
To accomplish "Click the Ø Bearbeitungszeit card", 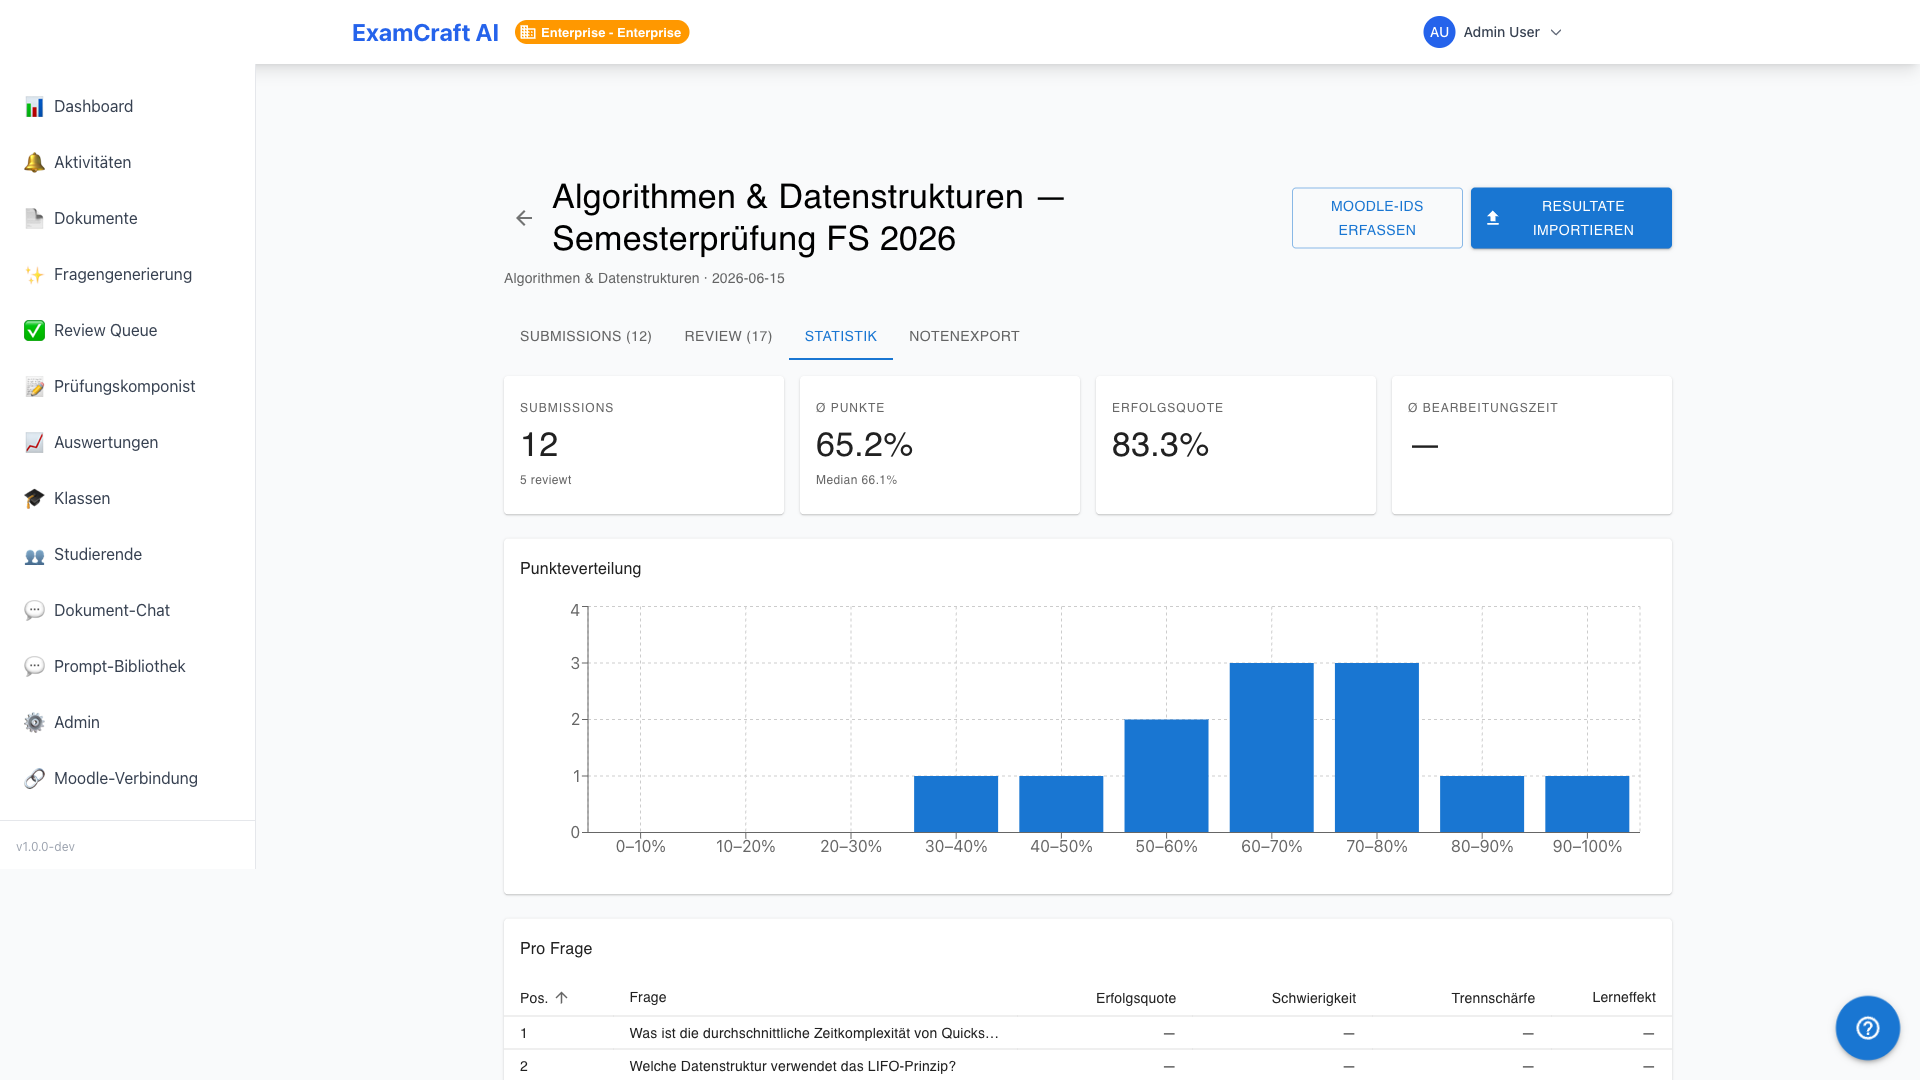I will (x=1532, y=445).
